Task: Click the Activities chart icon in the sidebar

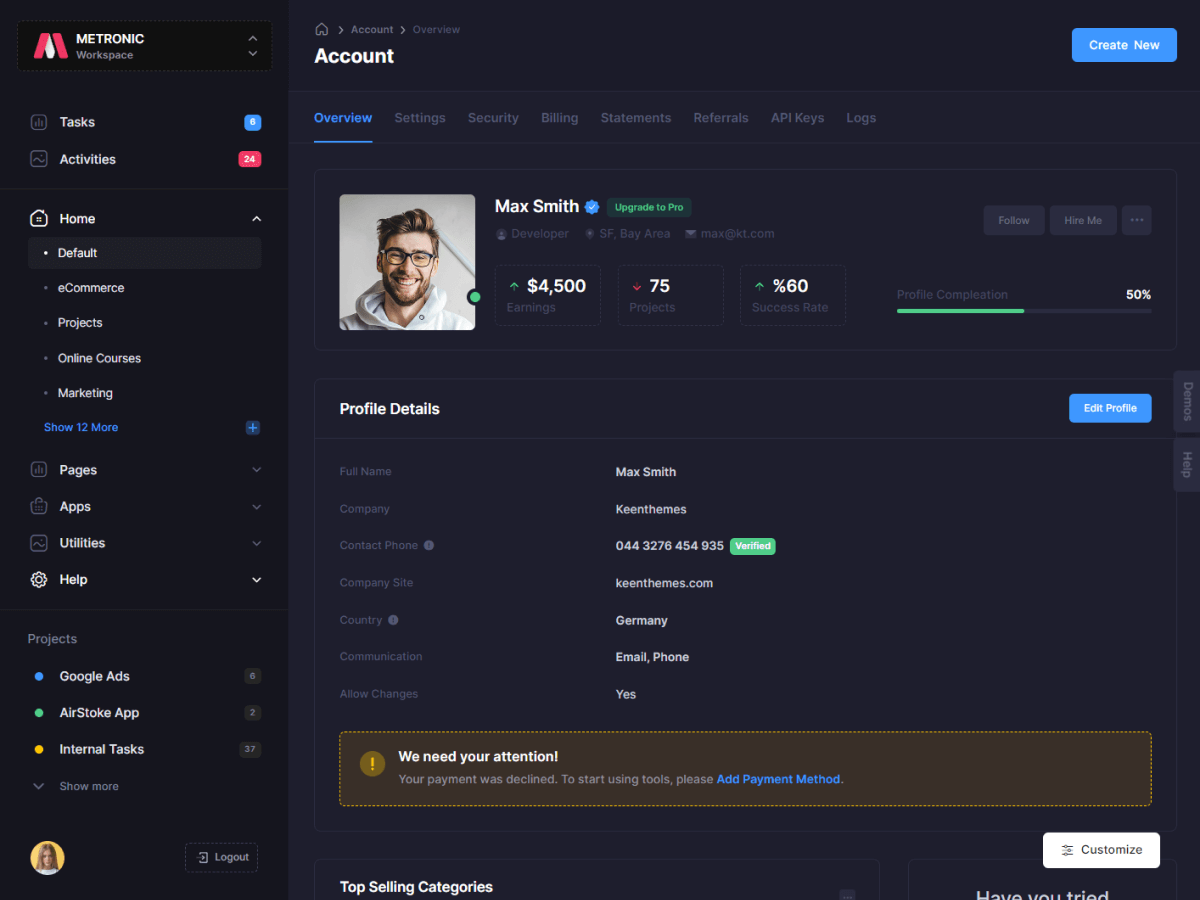Action: click(39, 159)
